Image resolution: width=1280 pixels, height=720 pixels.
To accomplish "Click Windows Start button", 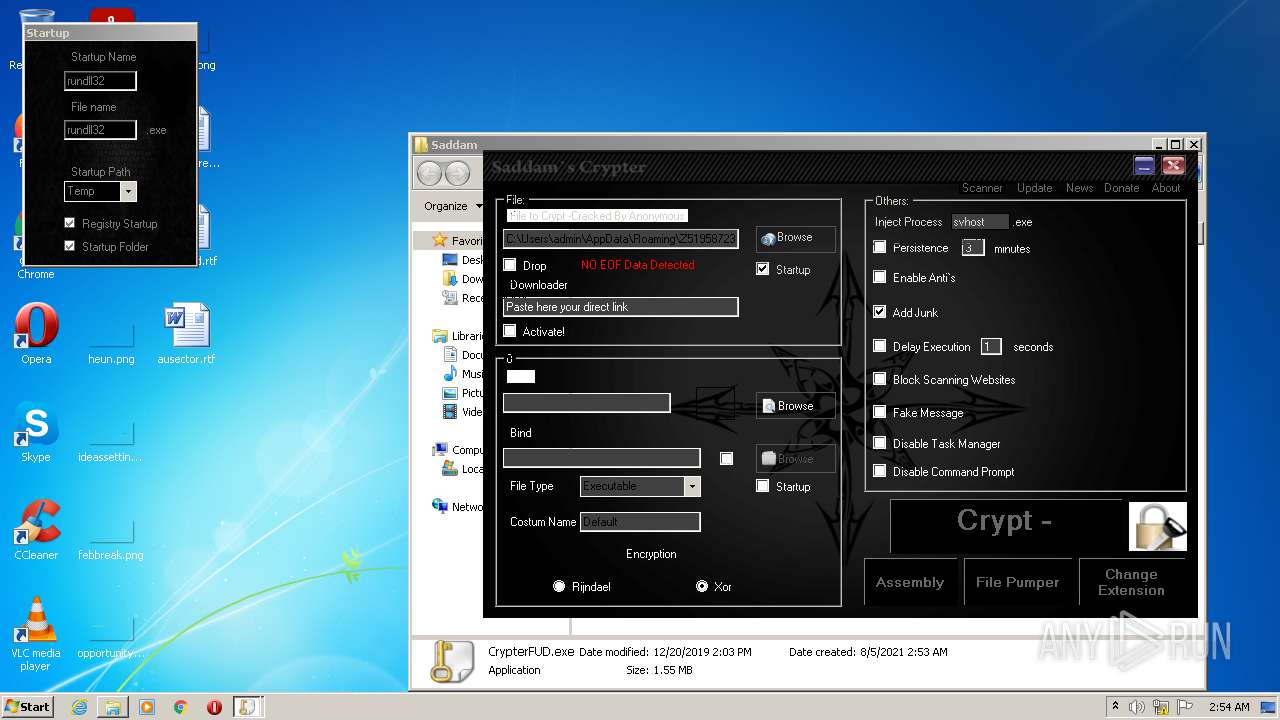I will point(28,707).
